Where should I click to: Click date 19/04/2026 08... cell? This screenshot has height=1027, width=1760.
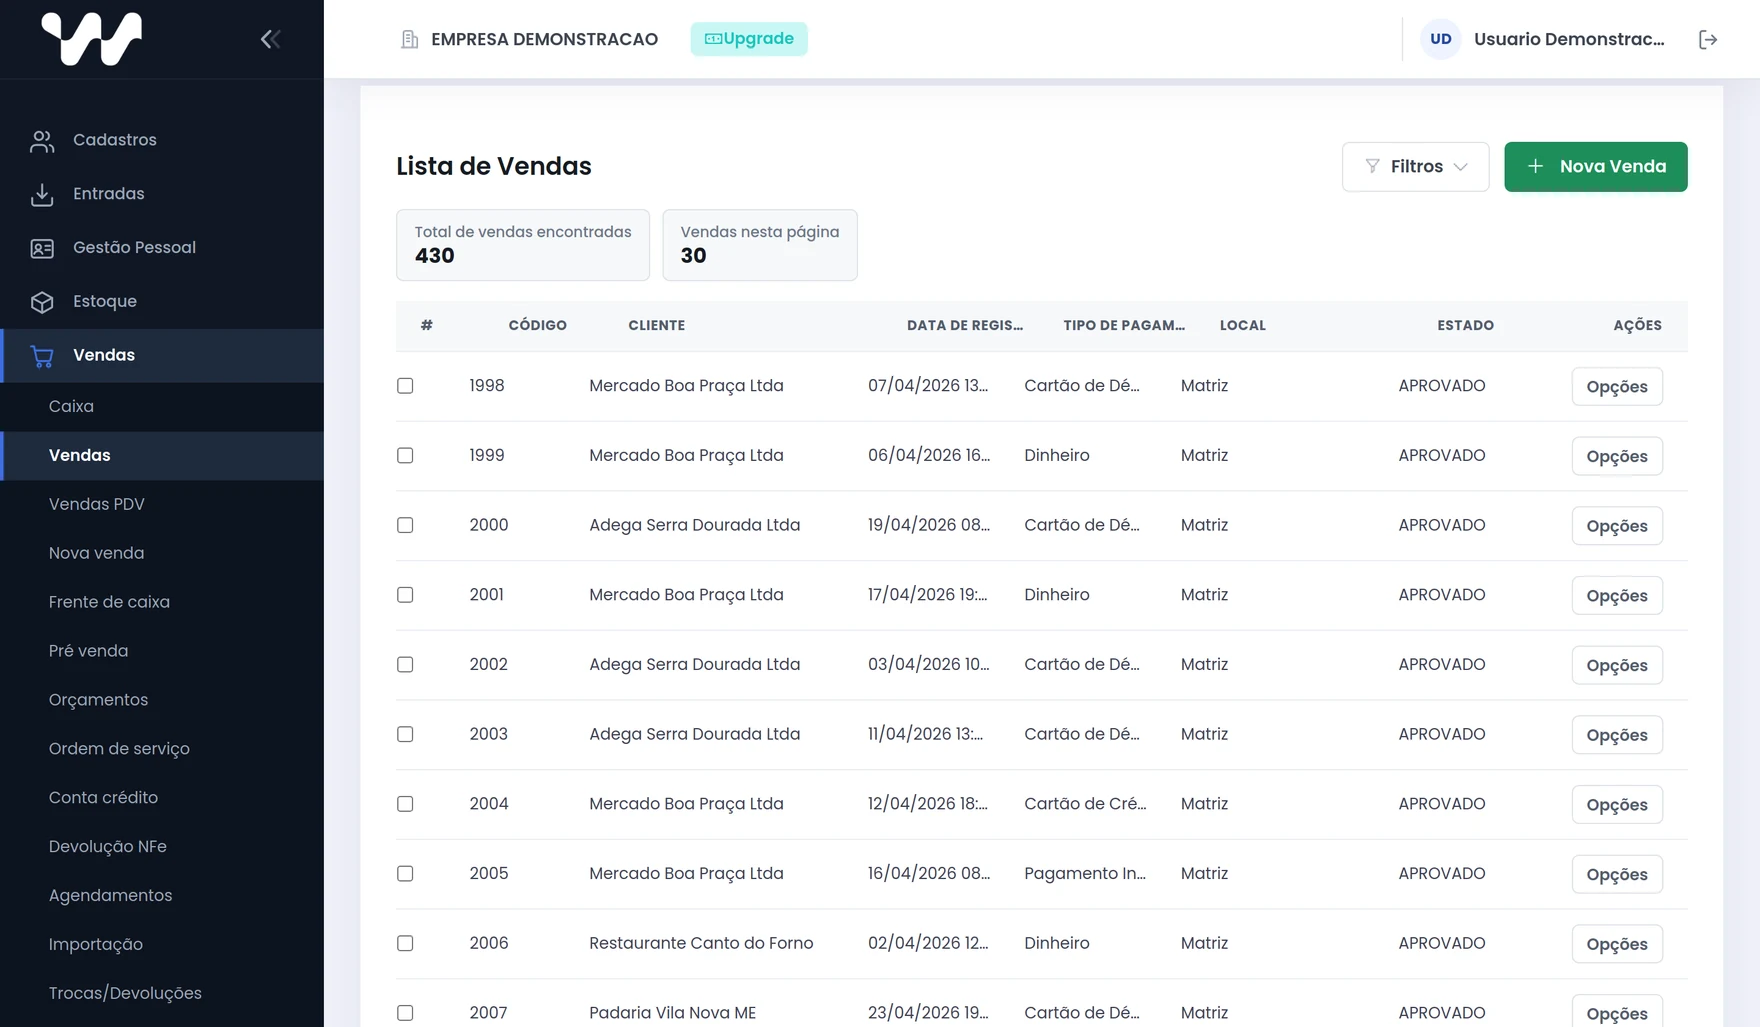pos(929,525)
